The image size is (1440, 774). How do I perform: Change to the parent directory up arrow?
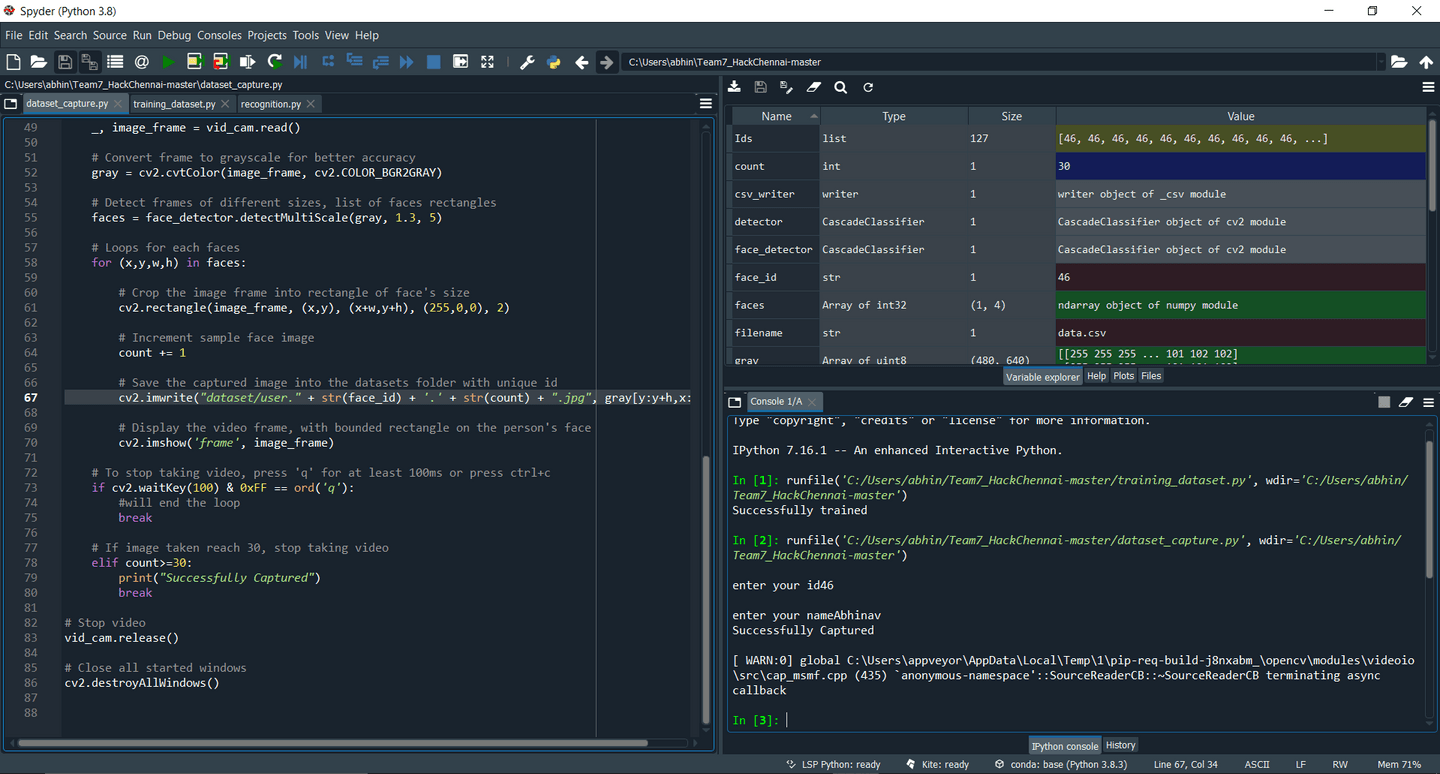point(1426,62)
